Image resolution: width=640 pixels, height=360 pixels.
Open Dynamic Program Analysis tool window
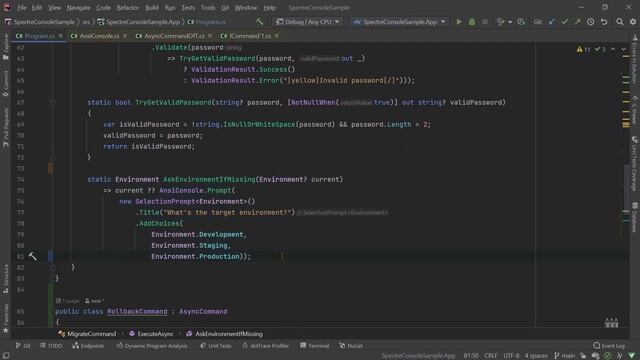(x=152, y=346)
